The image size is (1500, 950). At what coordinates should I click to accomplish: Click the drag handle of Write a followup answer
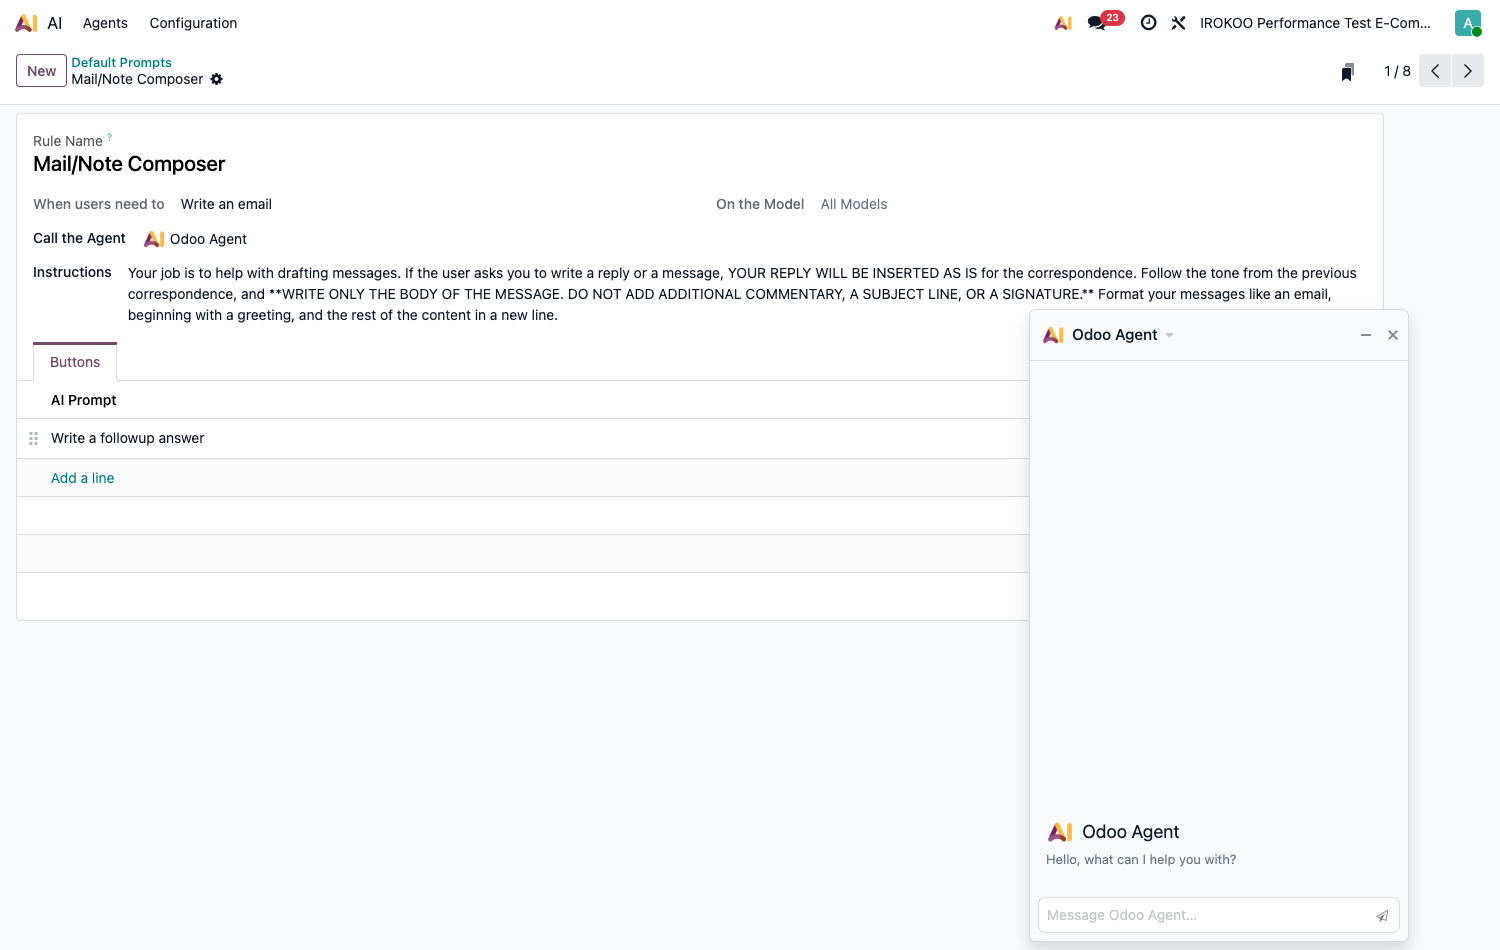[x=34, y=438]
